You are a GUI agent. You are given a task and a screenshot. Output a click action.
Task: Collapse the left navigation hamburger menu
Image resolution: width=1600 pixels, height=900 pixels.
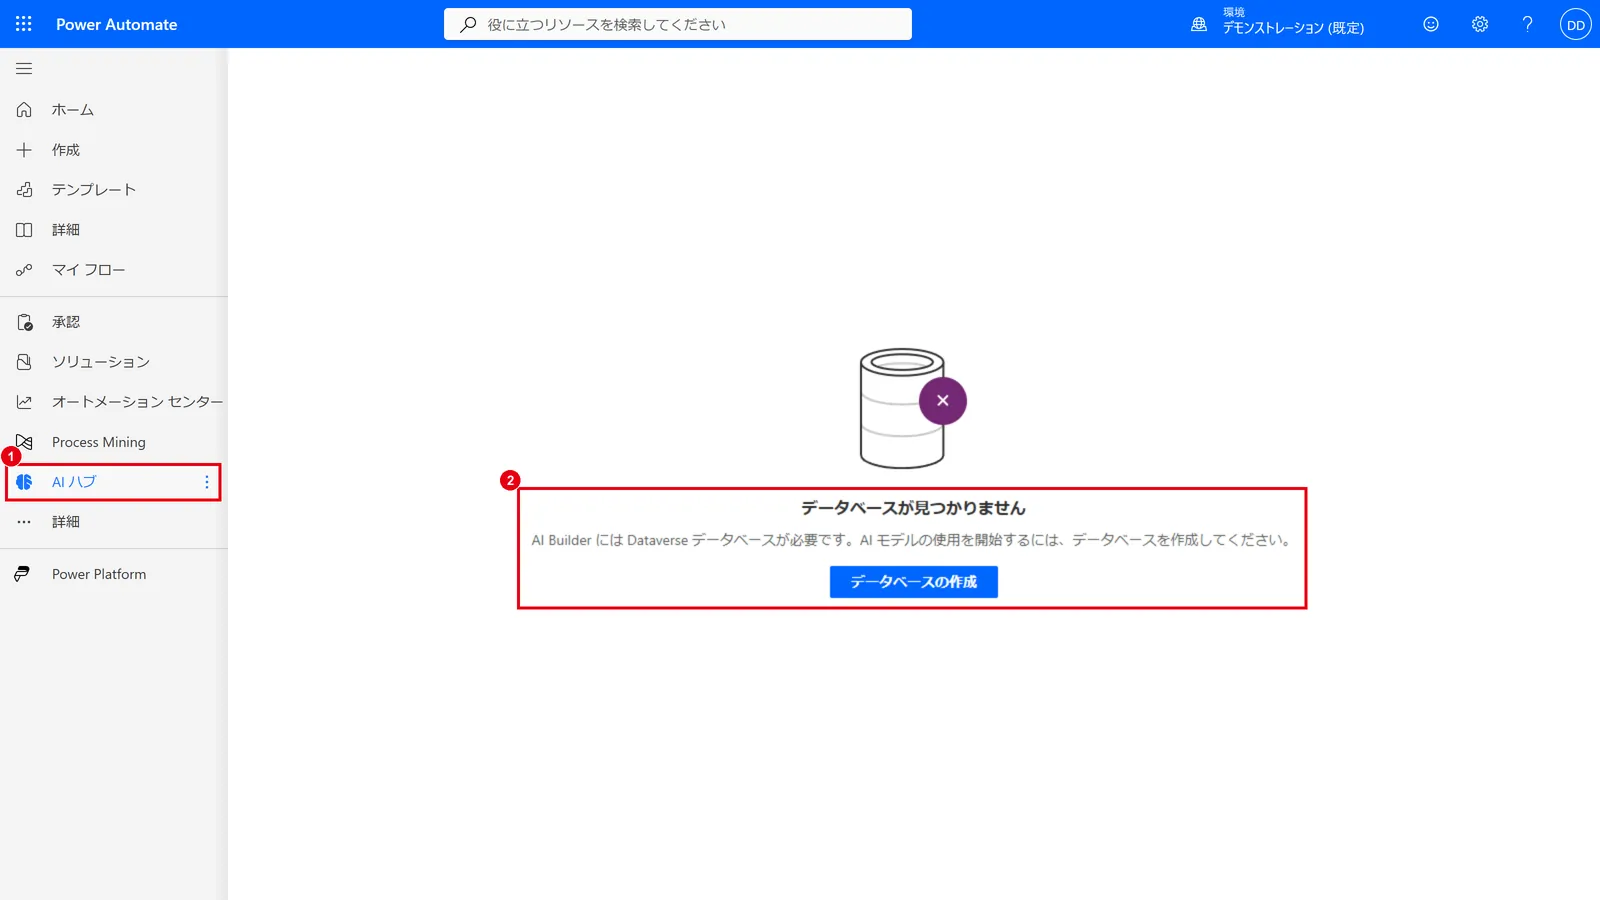pyautogui.click(x=24, y=69)
